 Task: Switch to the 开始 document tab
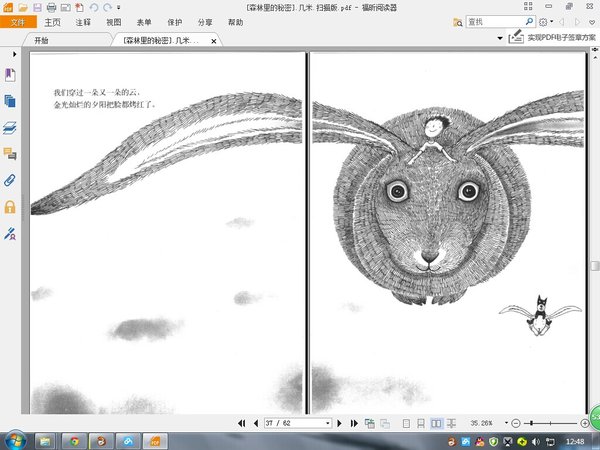tap(41, 41)
